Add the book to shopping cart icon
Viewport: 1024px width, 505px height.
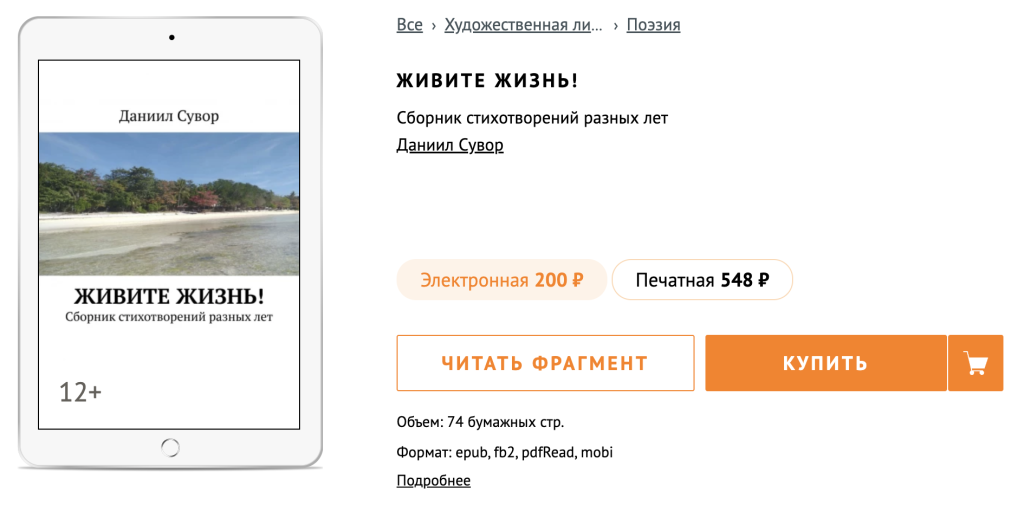pyautogui.click(x=975, y=363)
